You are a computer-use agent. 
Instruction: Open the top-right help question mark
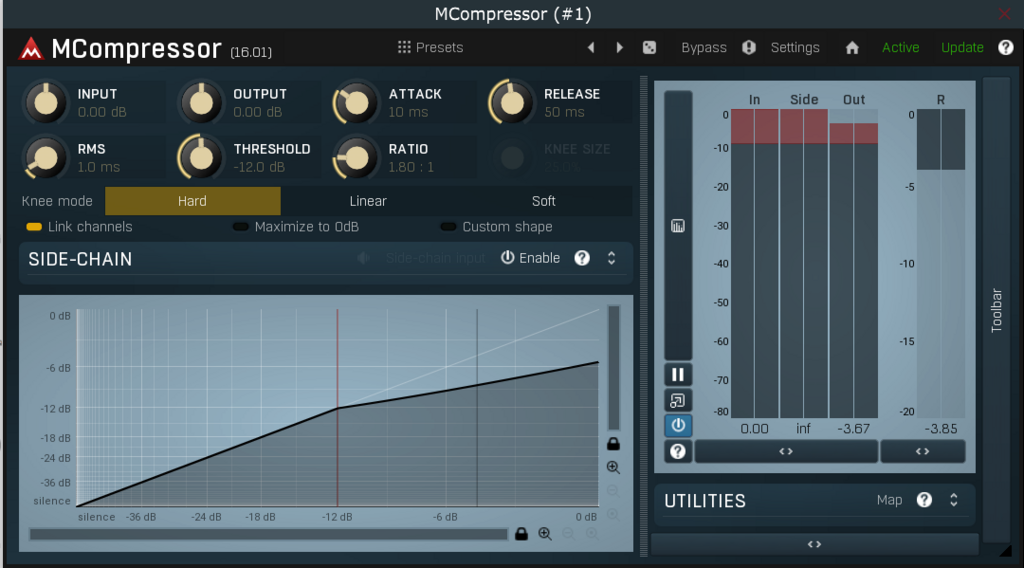1006,48
